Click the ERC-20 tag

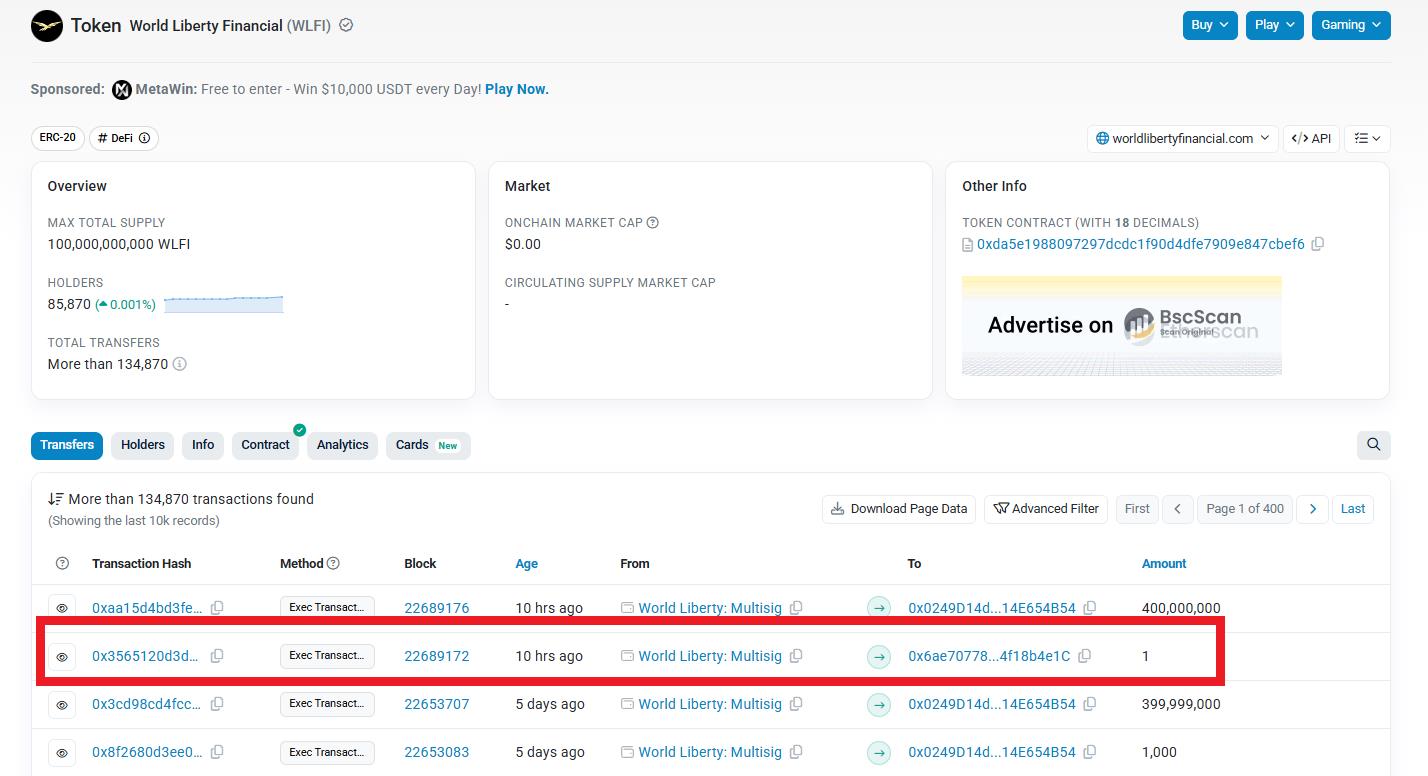[57, 138]
